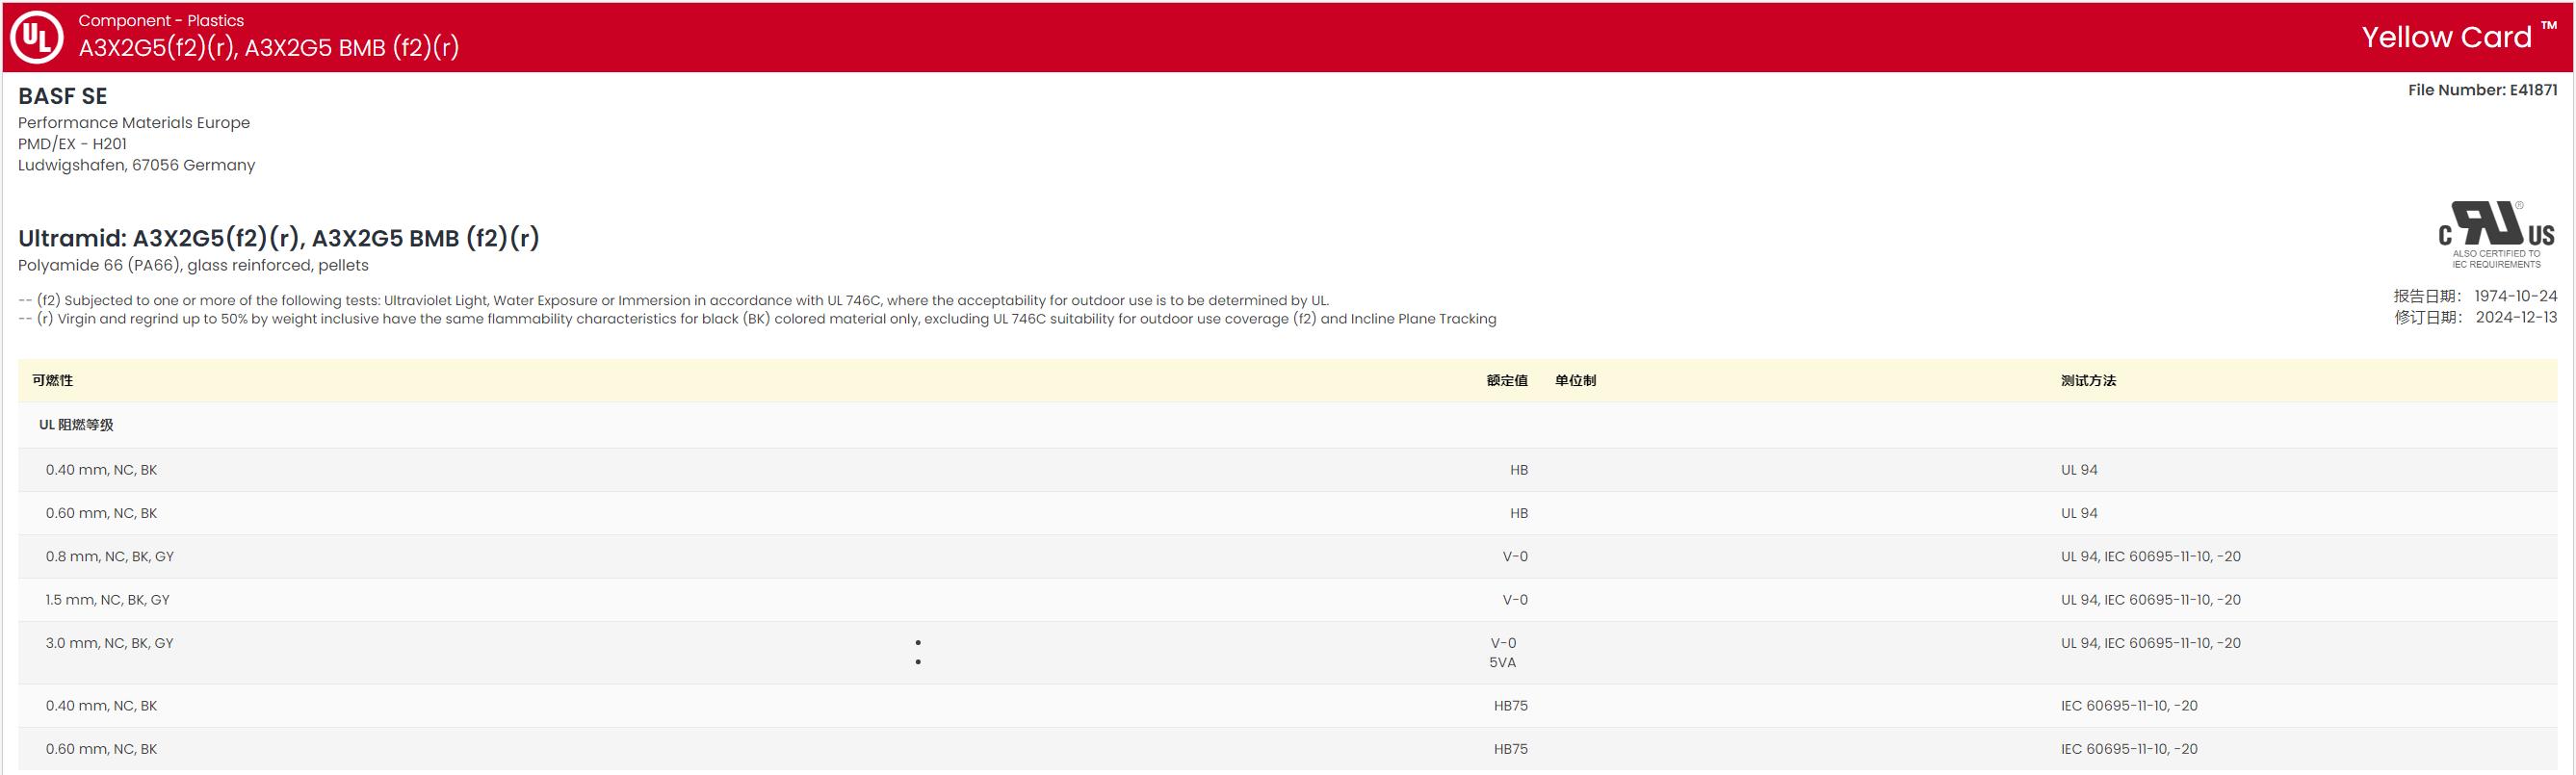Image resolution: width=2576 pixels, height=775 pixels.
Task: Select the File Number: E41871 text
Action: click(2482, 90)
